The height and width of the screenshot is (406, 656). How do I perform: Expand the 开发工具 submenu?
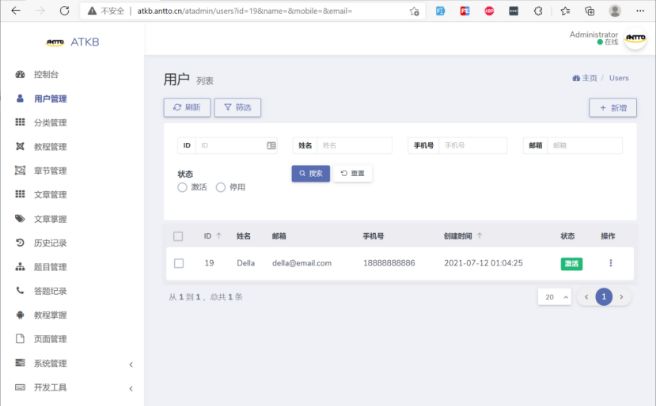tap(131, 388)
